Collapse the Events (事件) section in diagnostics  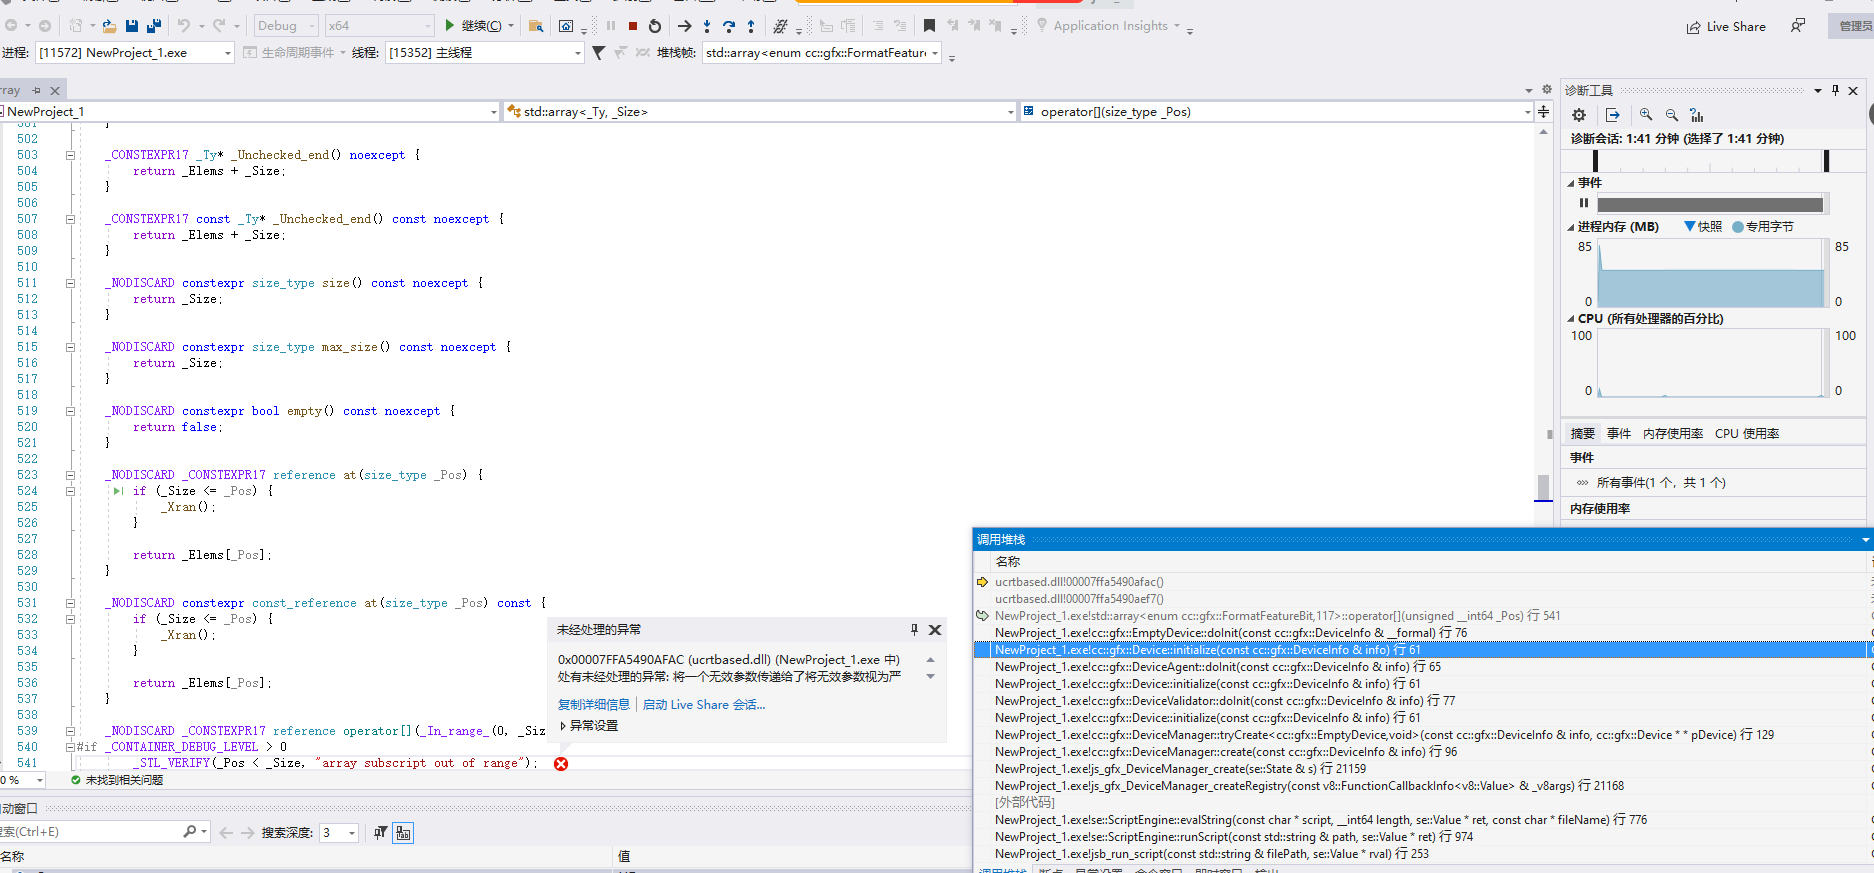point(1570,183)
